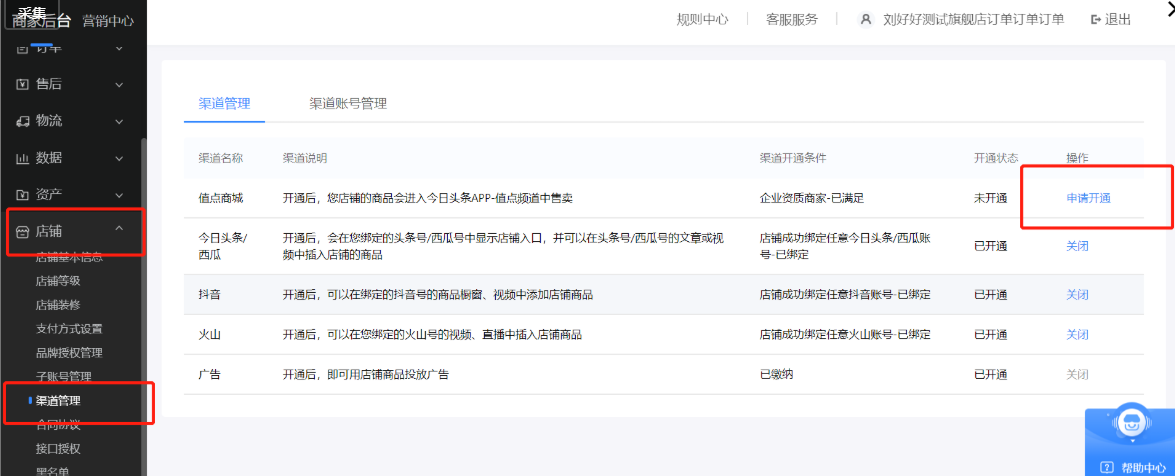Click the 抖音 channel name cell
Viewport: 1175px width, 476px height.
pos(210,295)
